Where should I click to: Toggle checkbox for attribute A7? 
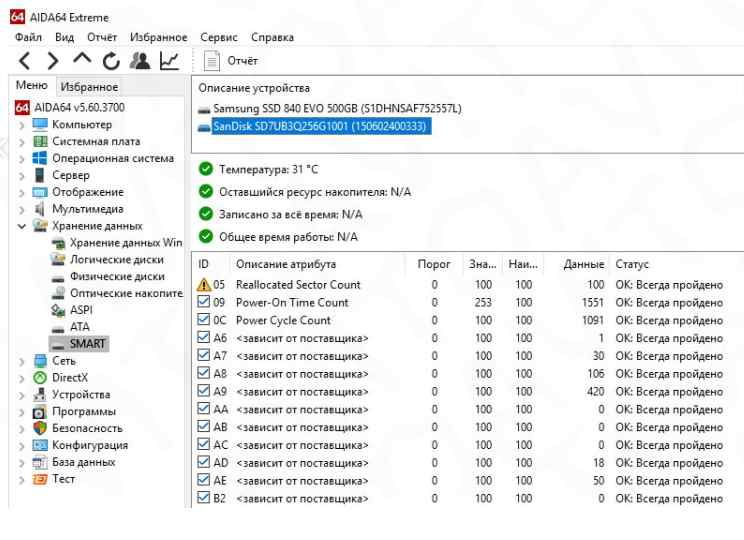point(204,355)
